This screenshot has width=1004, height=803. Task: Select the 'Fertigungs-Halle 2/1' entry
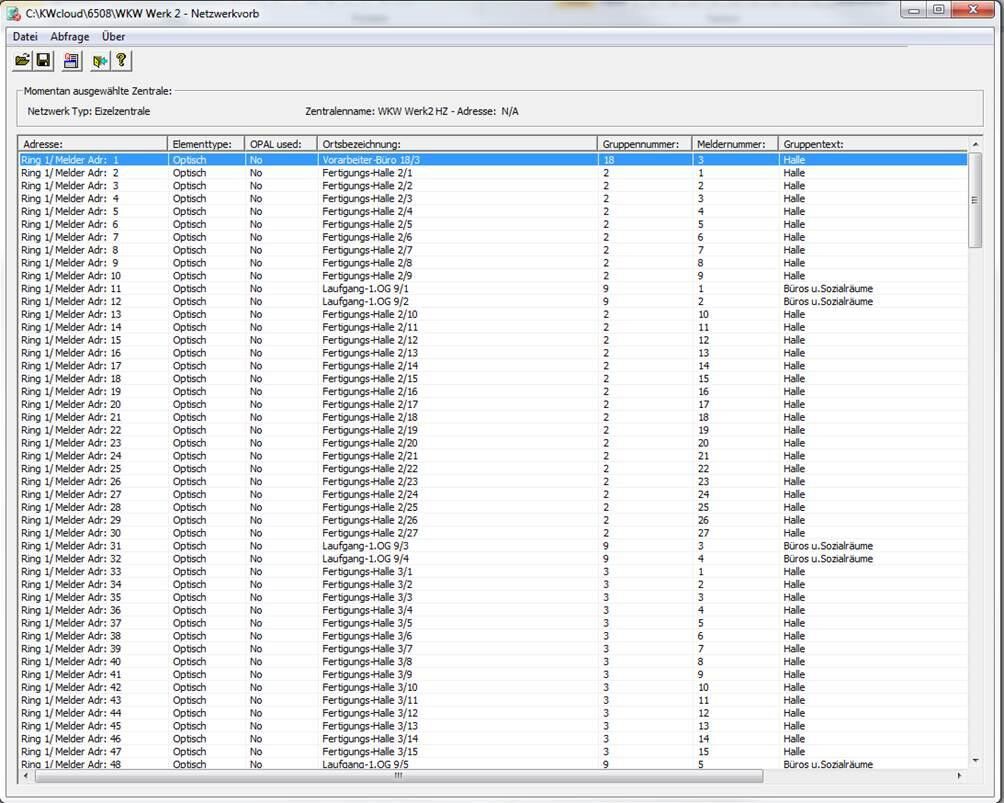click(367, 173)
